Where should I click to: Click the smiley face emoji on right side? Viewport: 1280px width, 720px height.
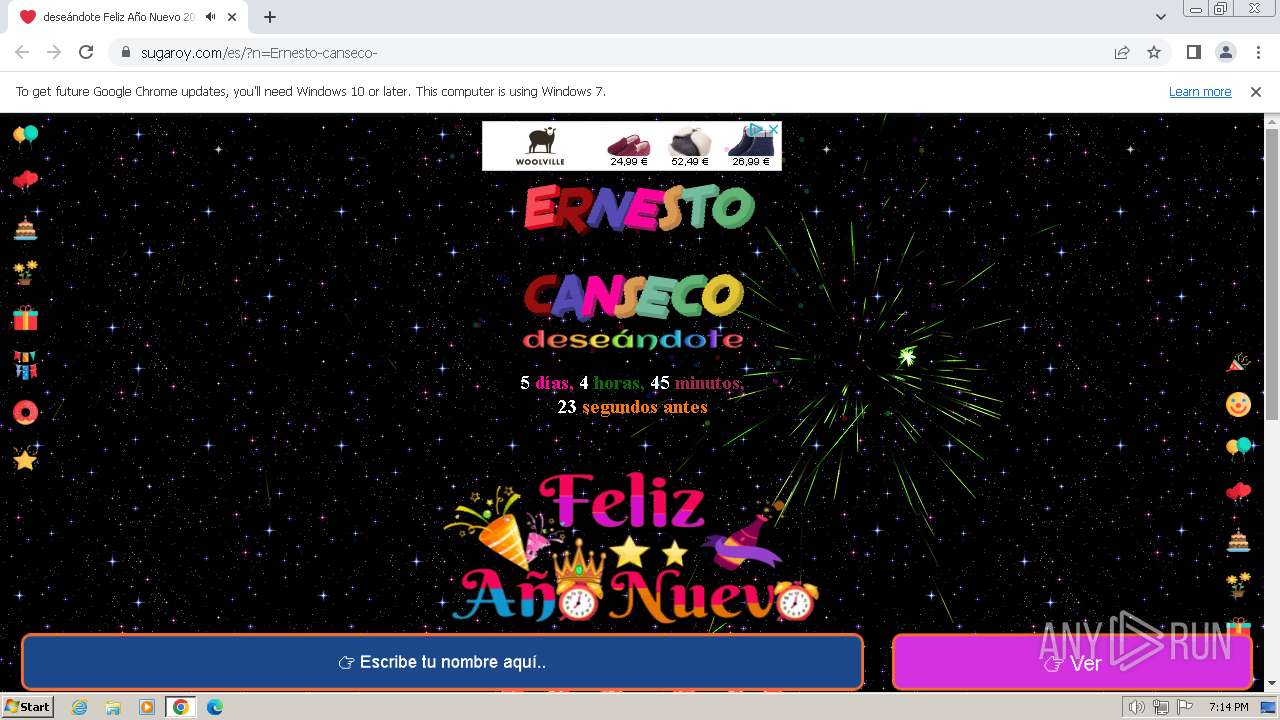[x=1238, y=404]
